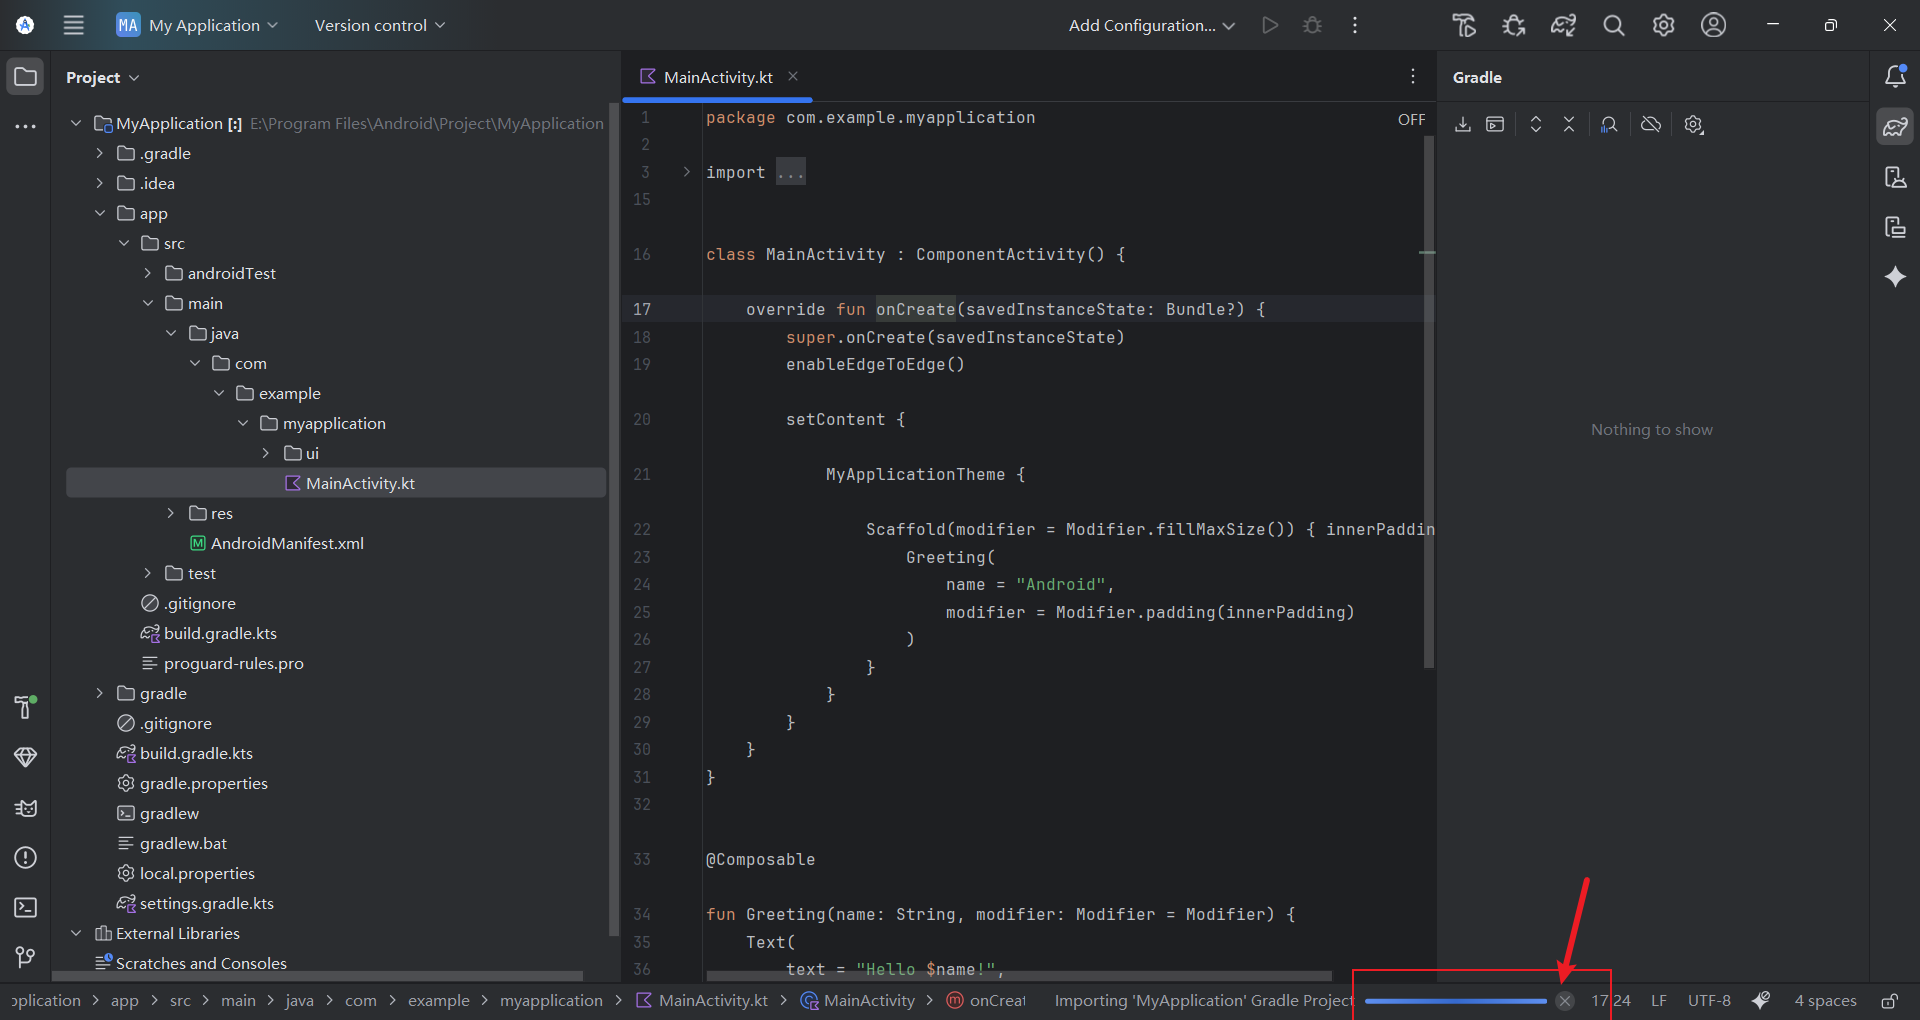1920x1020 pixels.
Task: Click the Sync Project with Gradle icon
Action: [1563, 26]
